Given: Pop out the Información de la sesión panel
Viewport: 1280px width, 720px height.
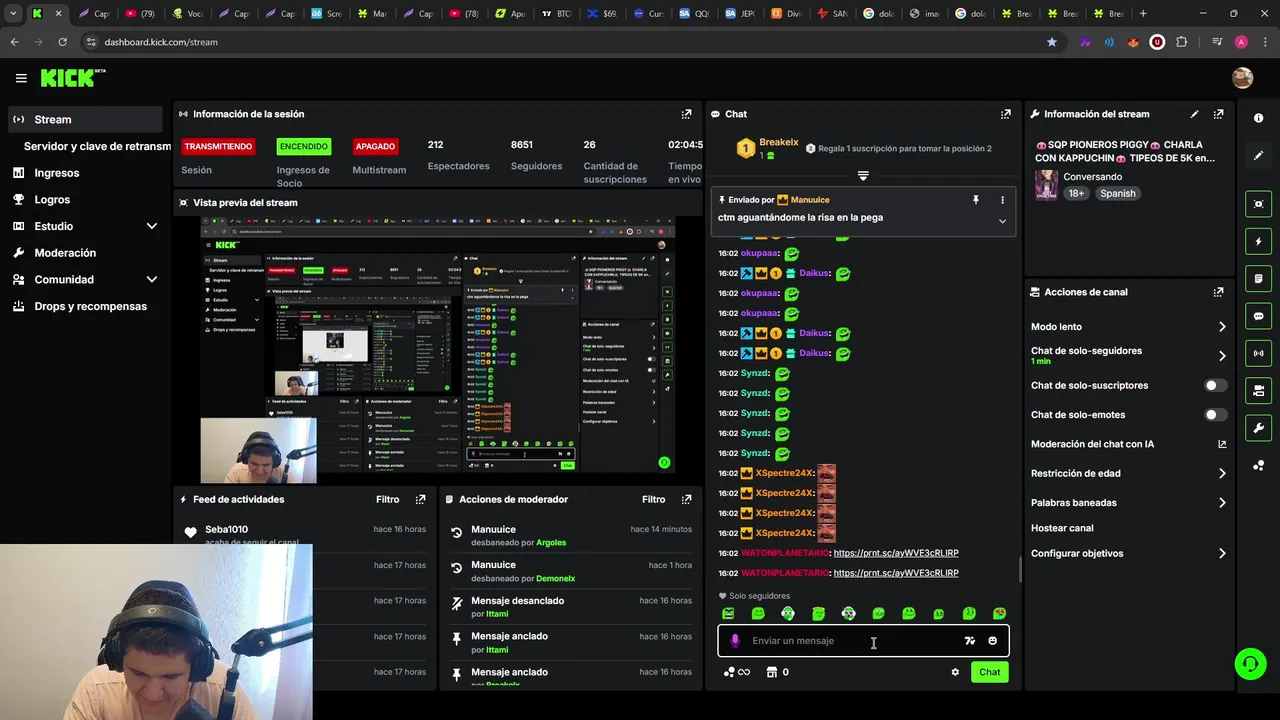Looking at the screenshot, I should point(686,114).
